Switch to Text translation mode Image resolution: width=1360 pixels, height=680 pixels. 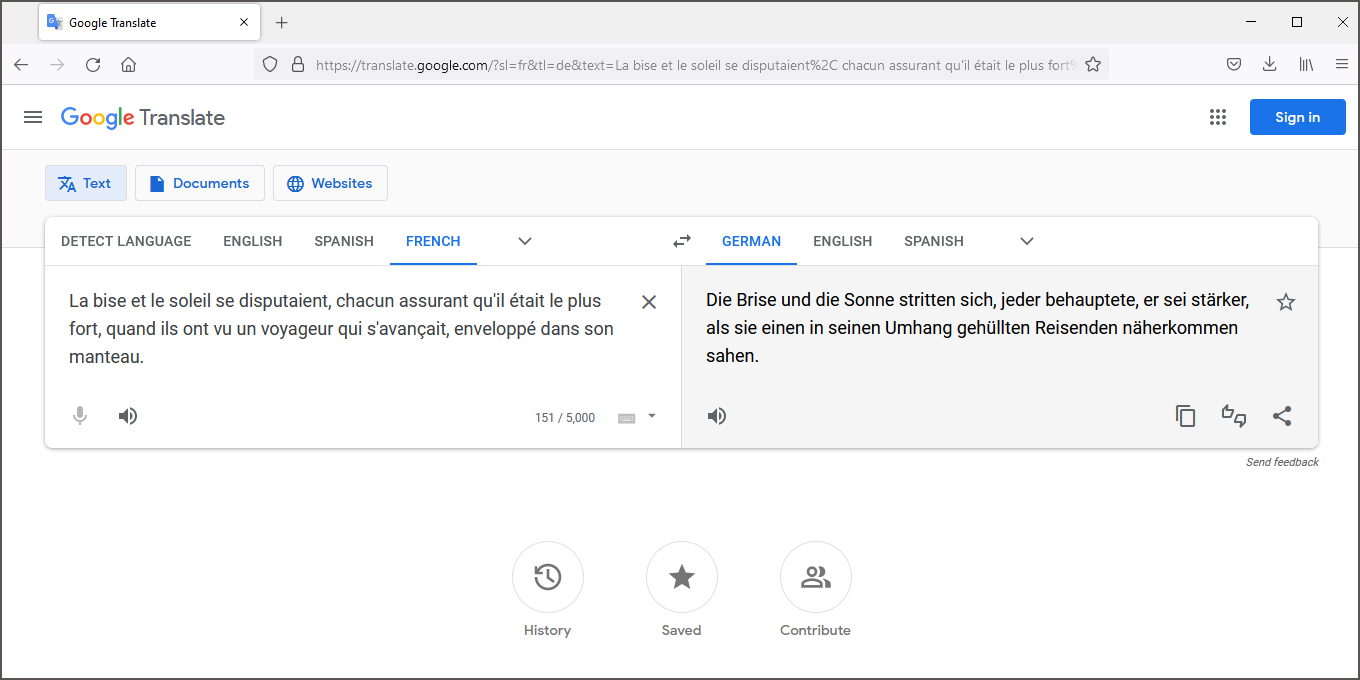[x=86, y=183]
